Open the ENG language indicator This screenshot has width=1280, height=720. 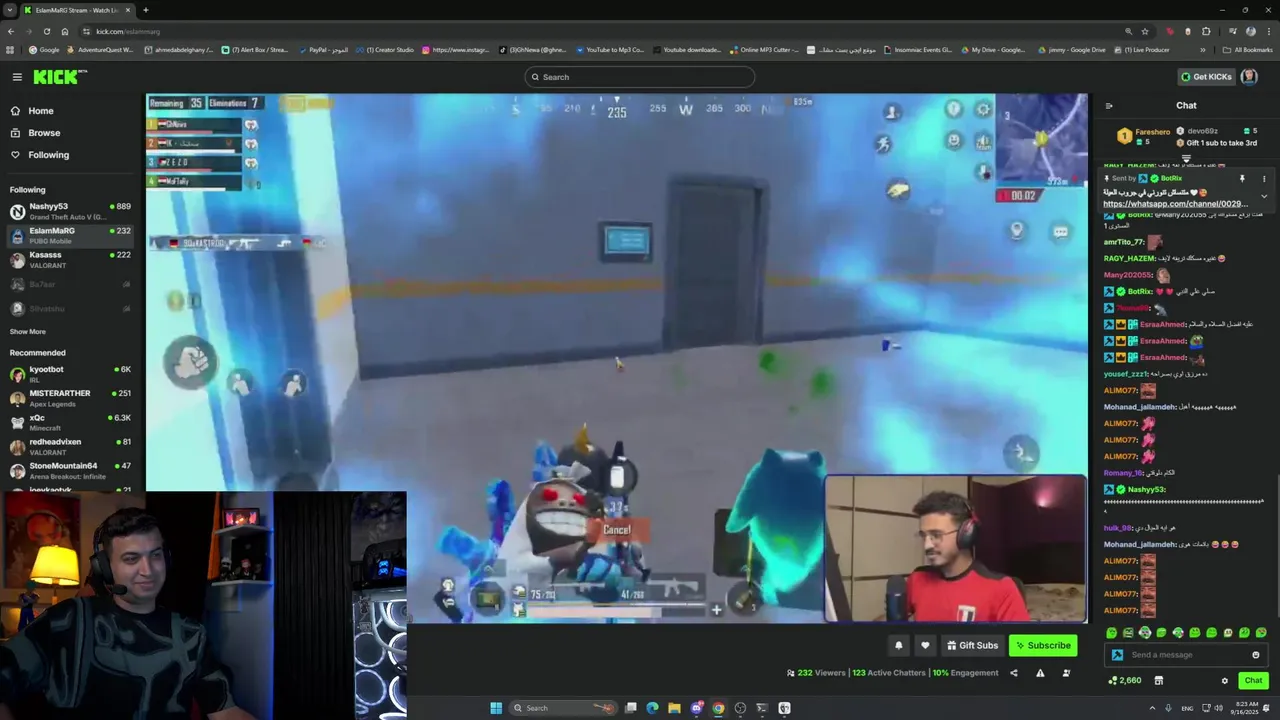pos(1187,708)
